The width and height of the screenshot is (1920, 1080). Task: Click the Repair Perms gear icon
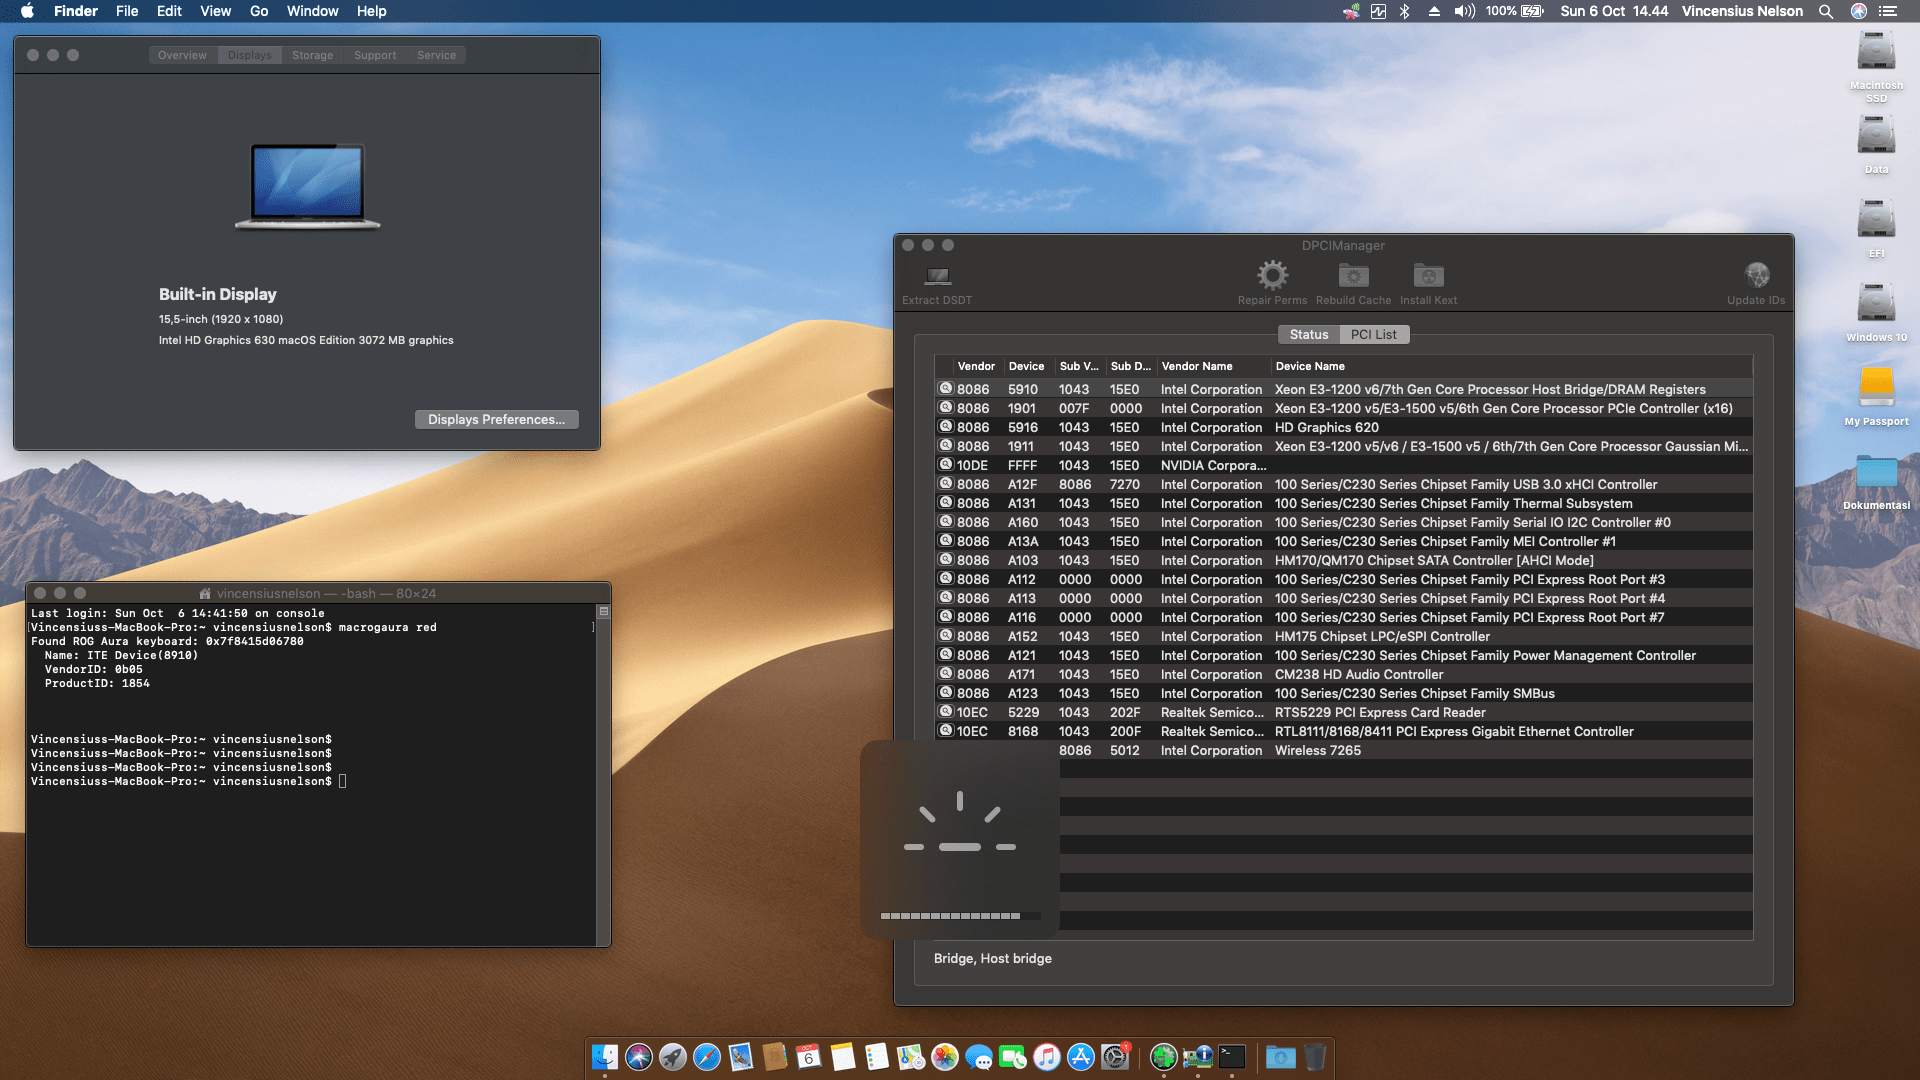point(1272,275)
